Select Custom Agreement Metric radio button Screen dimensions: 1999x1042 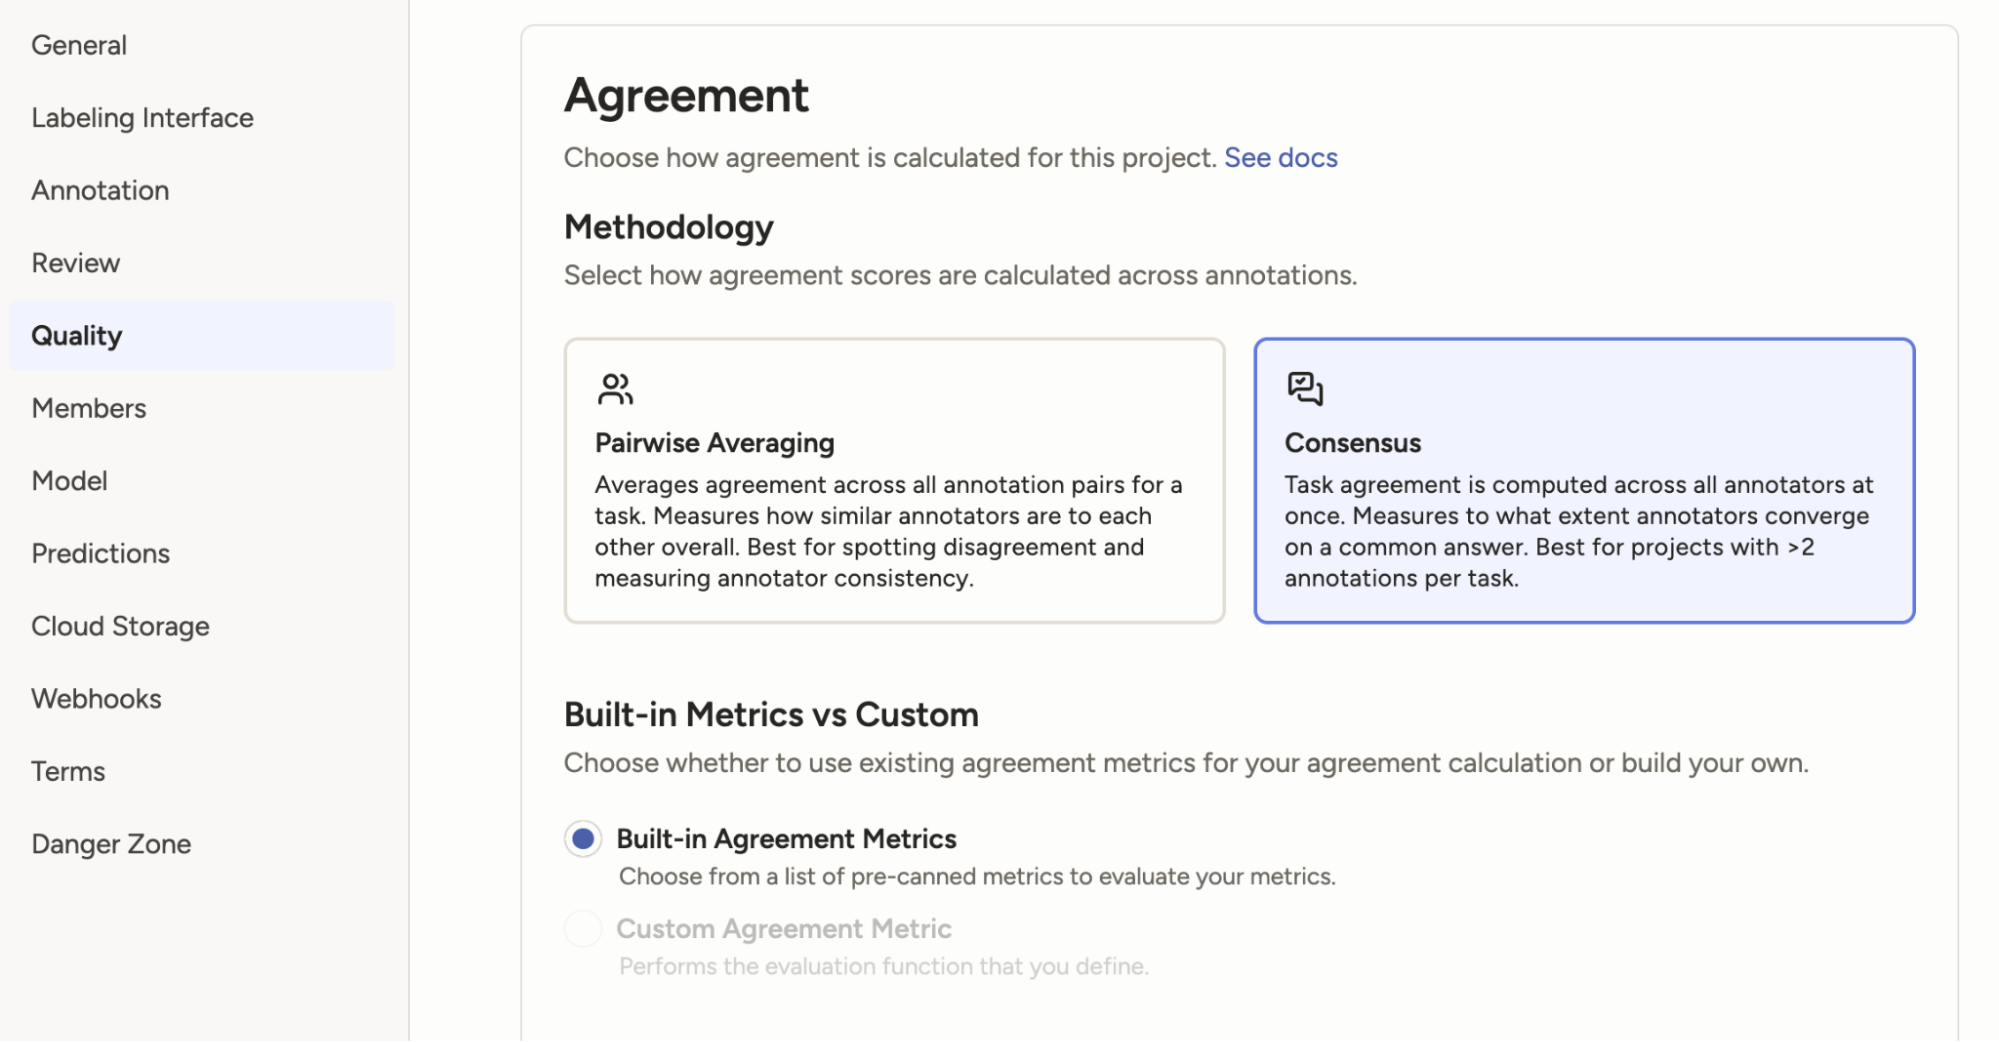click(583, 929)
